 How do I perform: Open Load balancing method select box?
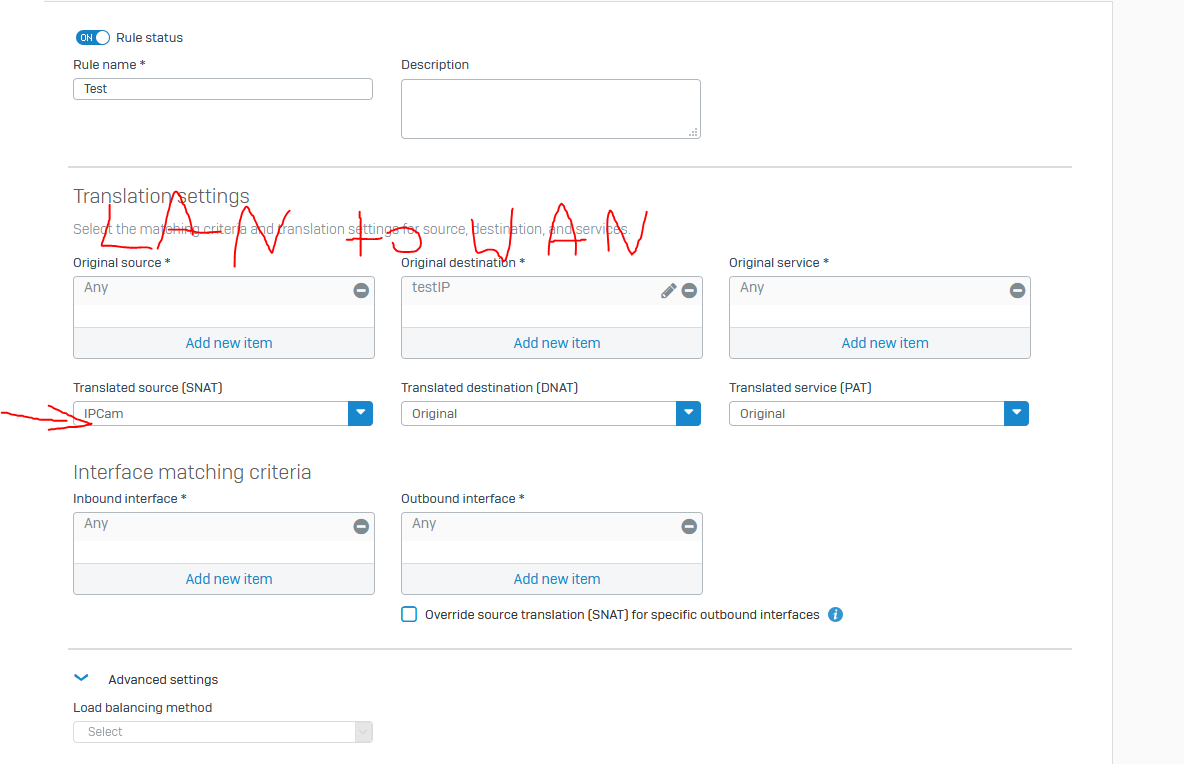[223, 732]
